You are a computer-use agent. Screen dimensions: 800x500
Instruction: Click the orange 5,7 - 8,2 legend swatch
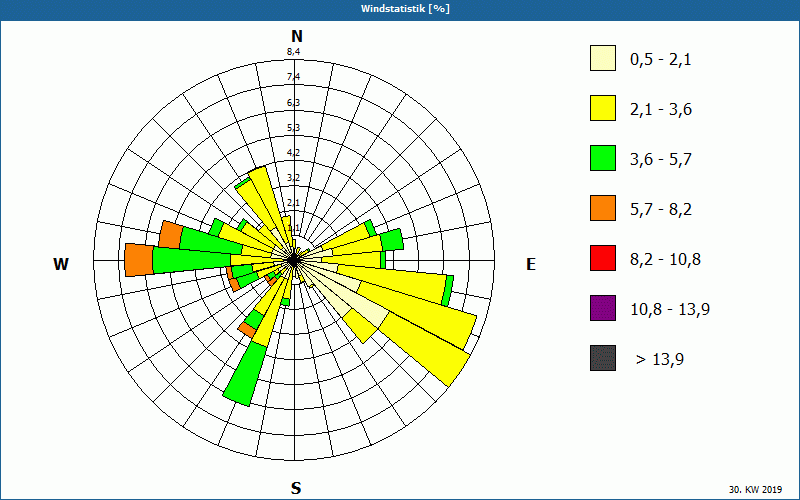point(603,208)
